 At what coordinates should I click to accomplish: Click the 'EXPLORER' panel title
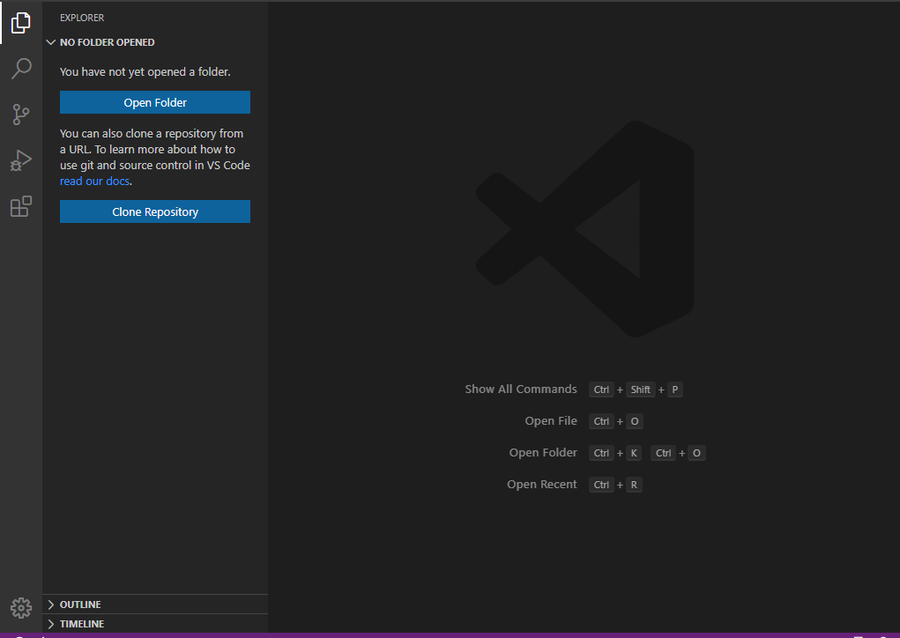(82, 18)
